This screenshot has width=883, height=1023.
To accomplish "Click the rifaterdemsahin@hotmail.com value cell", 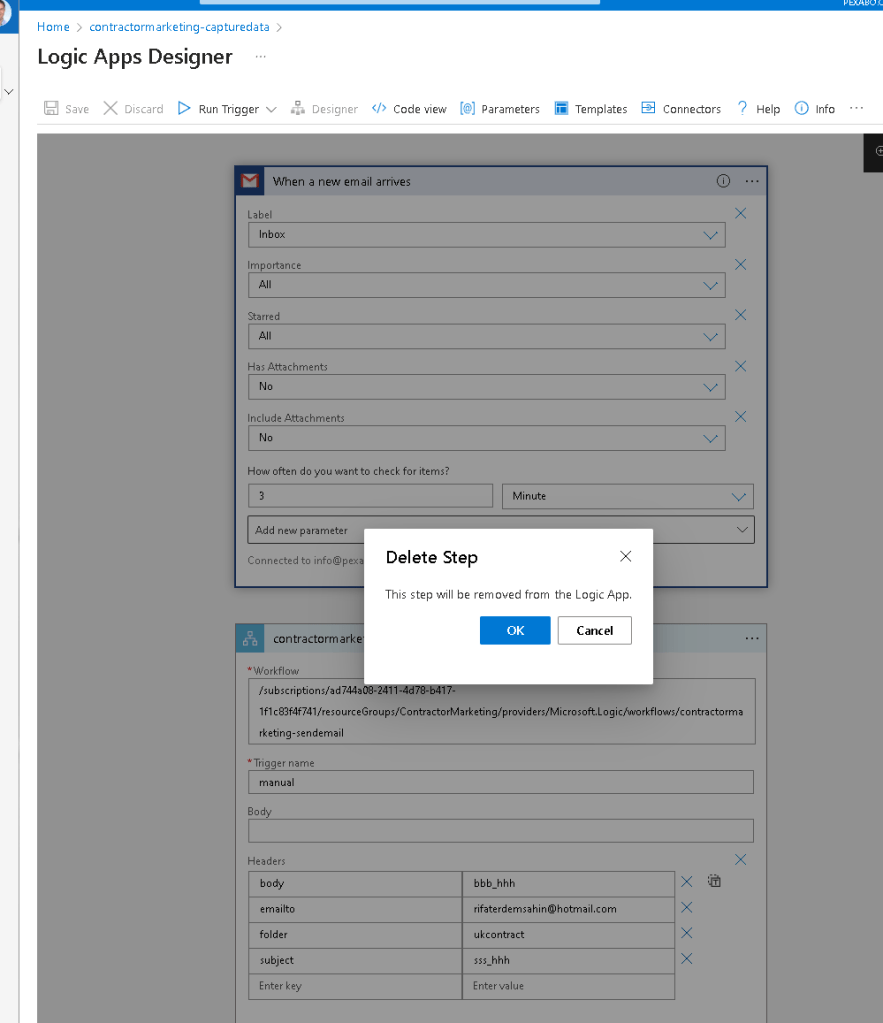I will (x=568, y=909).
